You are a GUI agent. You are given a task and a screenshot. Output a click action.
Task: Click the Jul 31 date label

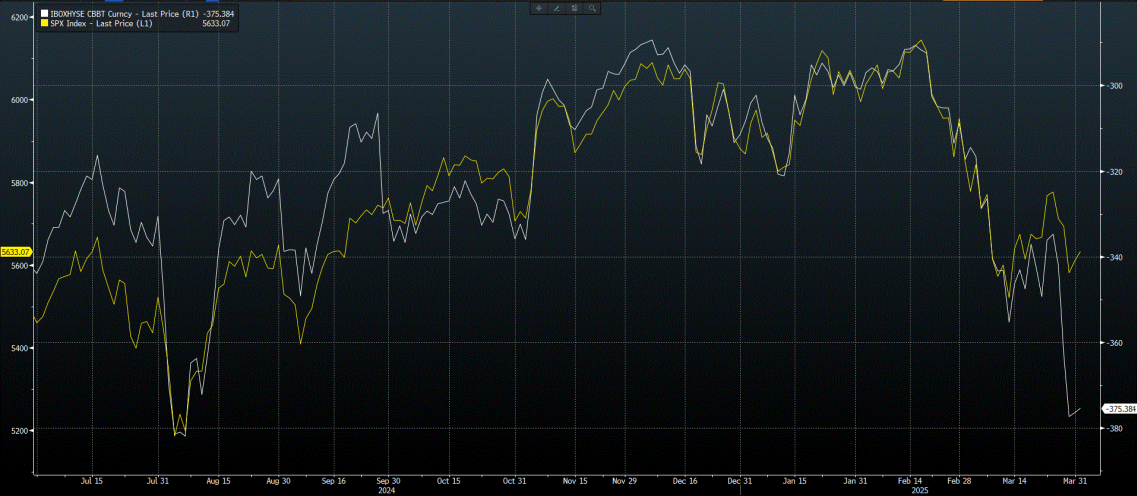(160, 480)
